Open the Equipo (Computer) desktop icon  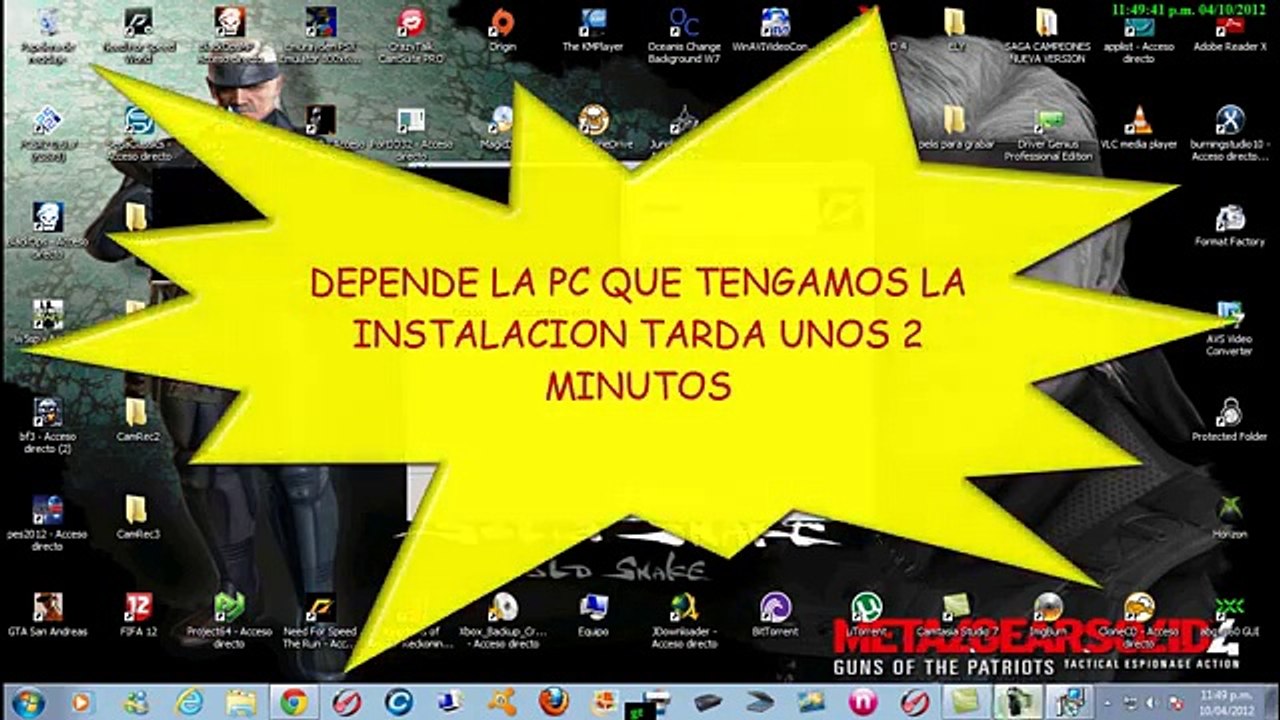(x=593, y=615)
